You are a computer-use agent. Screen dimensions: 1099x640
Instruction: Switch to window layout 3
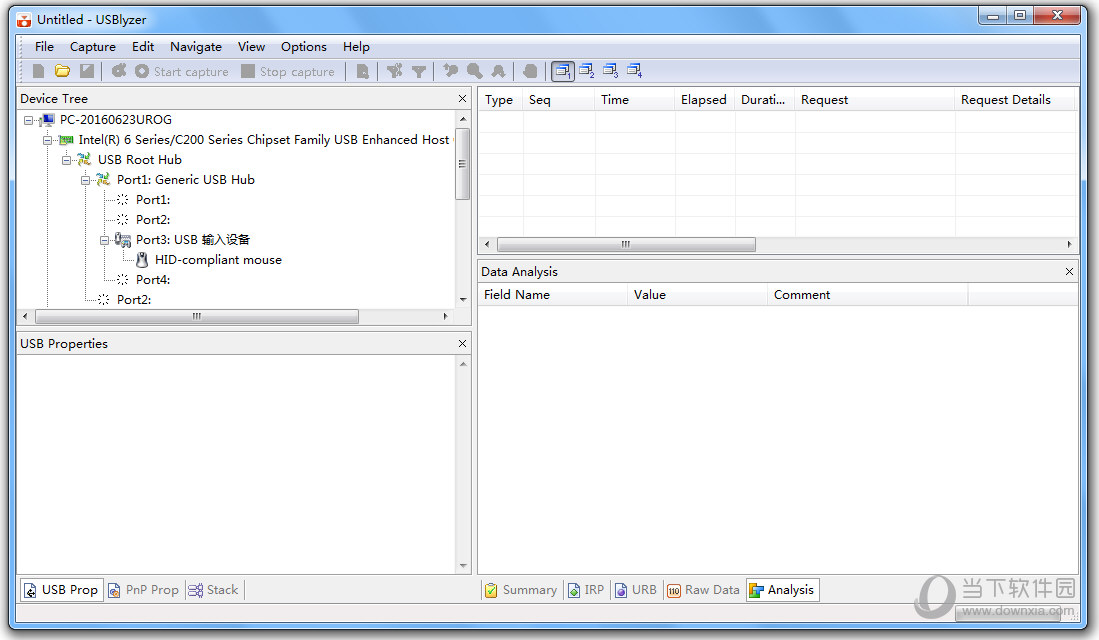[610, 71]
